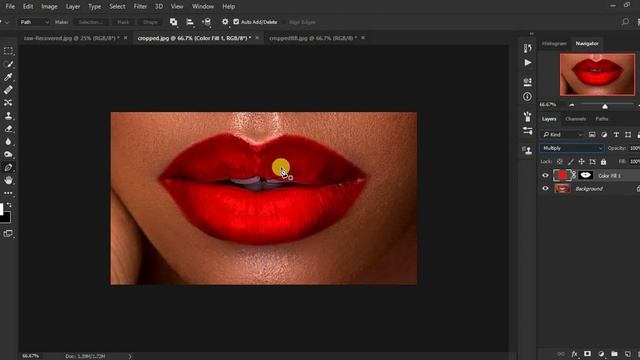Select the Content-Aware Move tool

8,103
